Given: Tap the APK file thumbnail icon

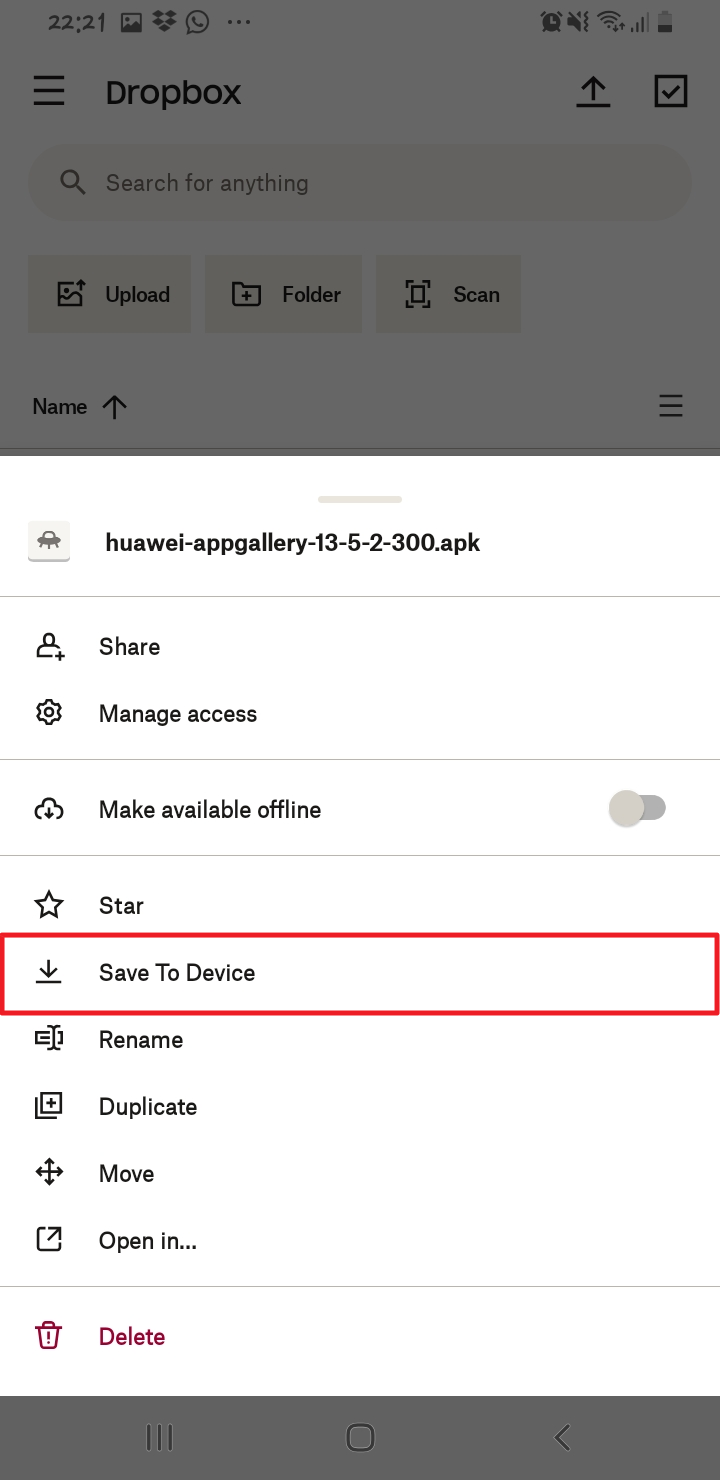Looking at the screenshot, I should pos(49,542).
